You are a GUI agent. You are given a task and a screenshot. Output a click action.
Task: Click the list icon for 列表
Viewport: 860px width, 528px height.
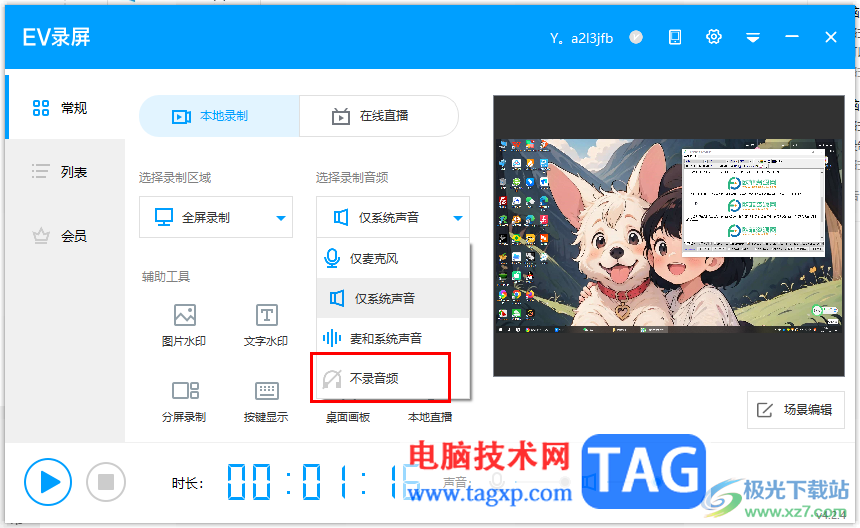point(41,172)
